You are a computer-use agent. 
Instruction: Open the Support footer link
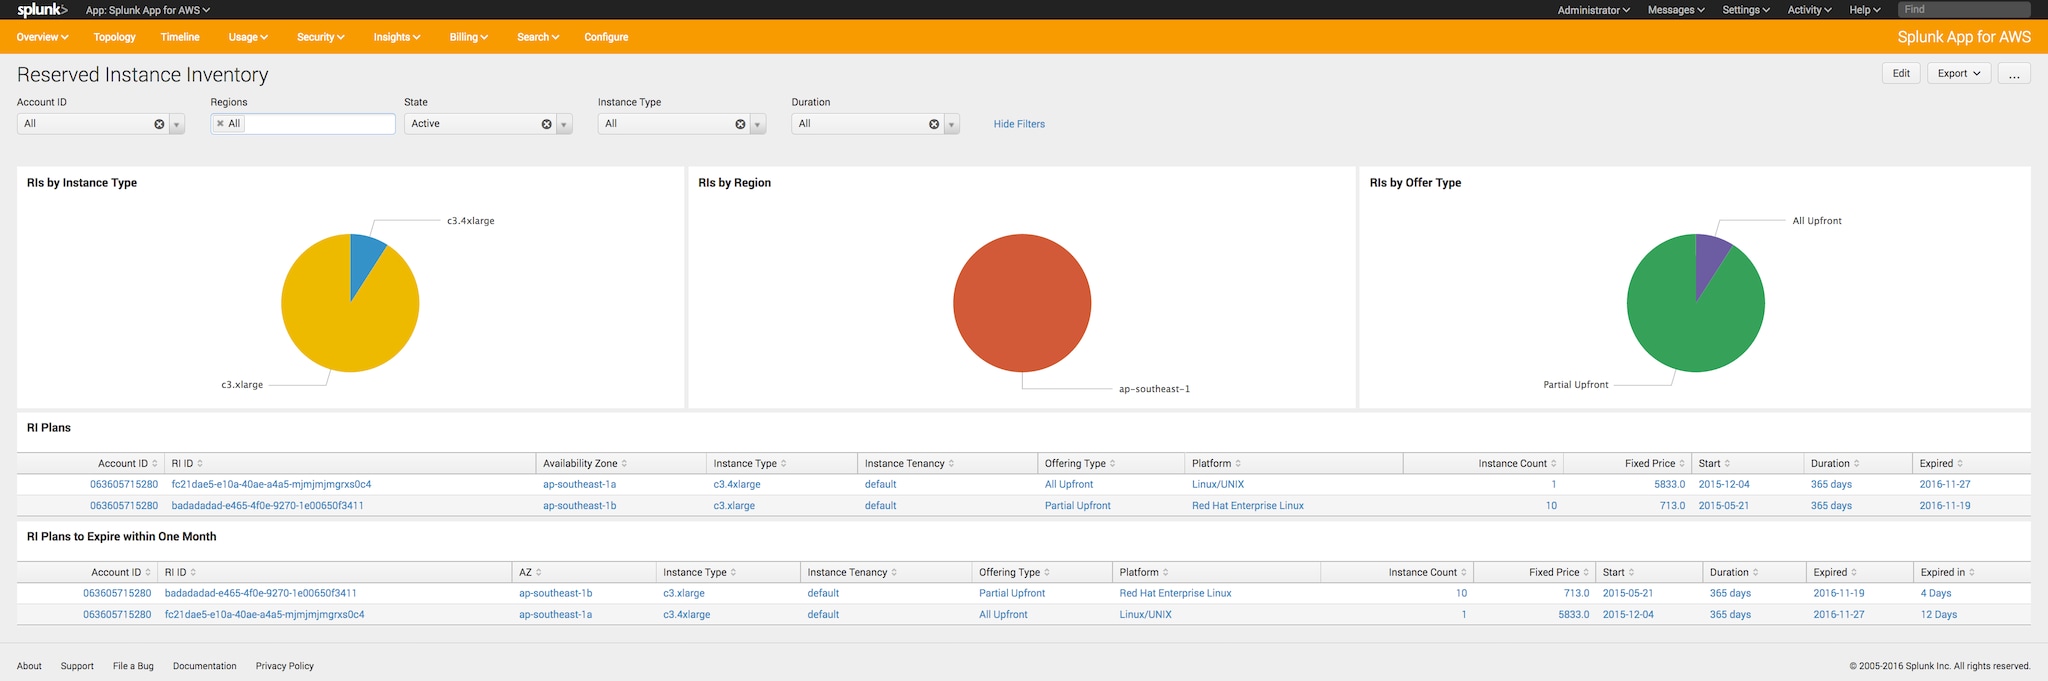tap(77, 666)
